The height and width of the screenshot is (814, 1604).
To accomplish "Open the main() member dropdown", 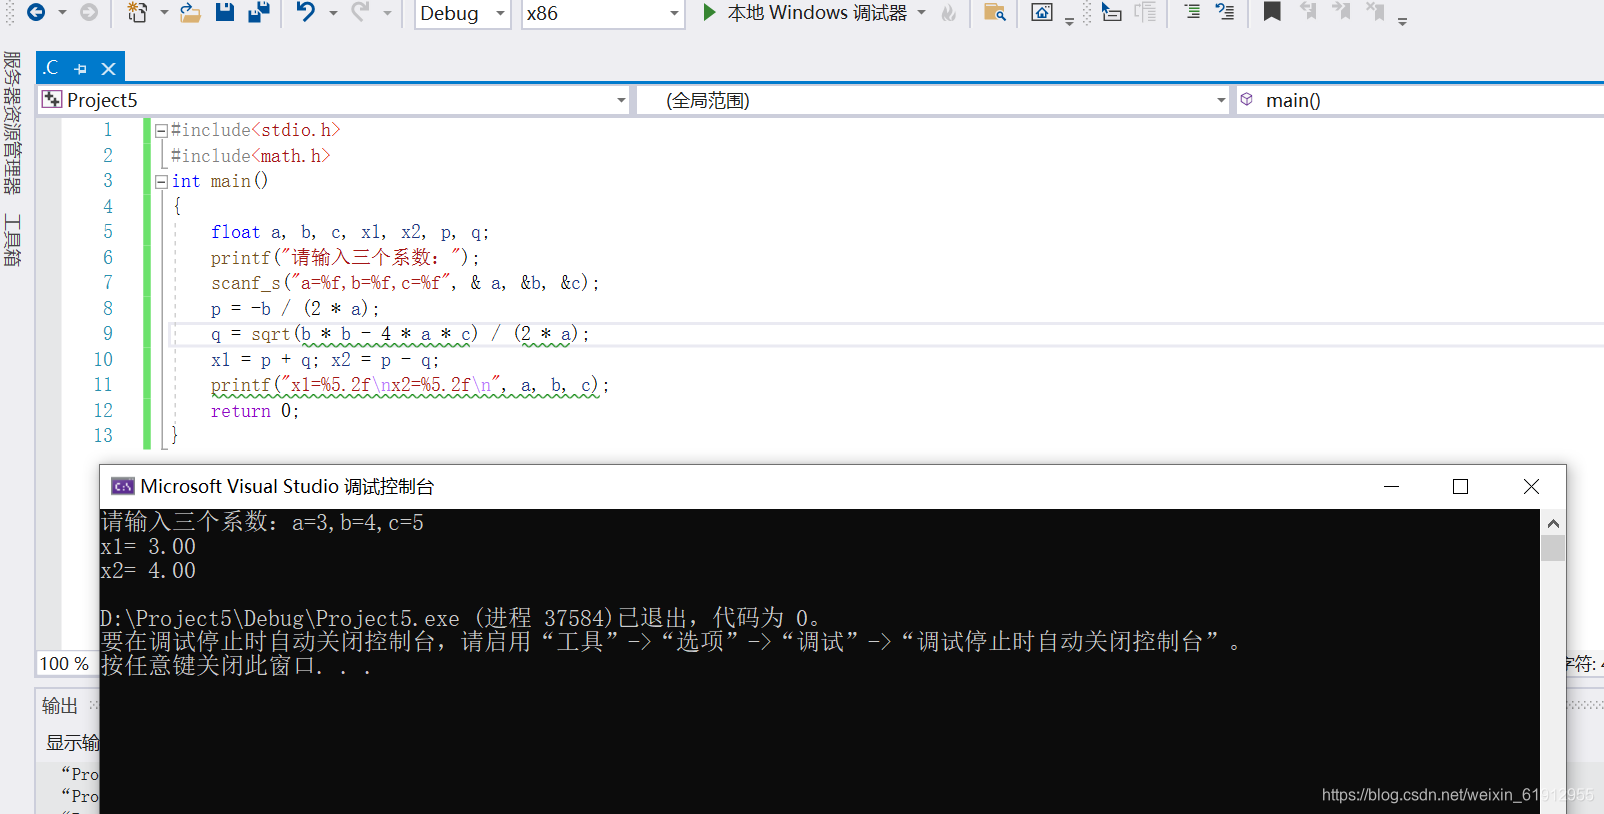I will coord(1420,100).
